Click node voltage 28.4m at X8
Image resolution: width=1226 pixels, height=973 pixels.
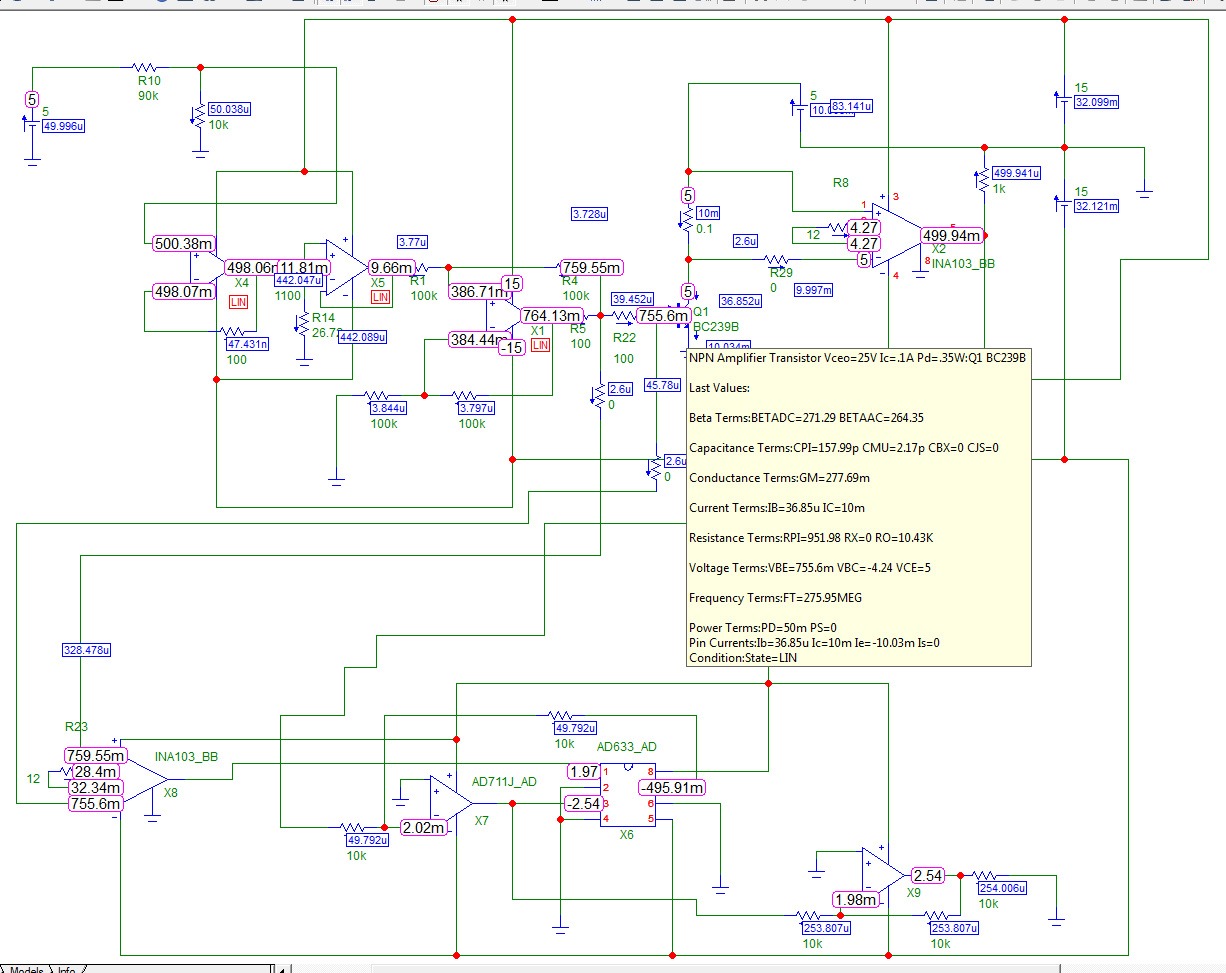point(96,771)
